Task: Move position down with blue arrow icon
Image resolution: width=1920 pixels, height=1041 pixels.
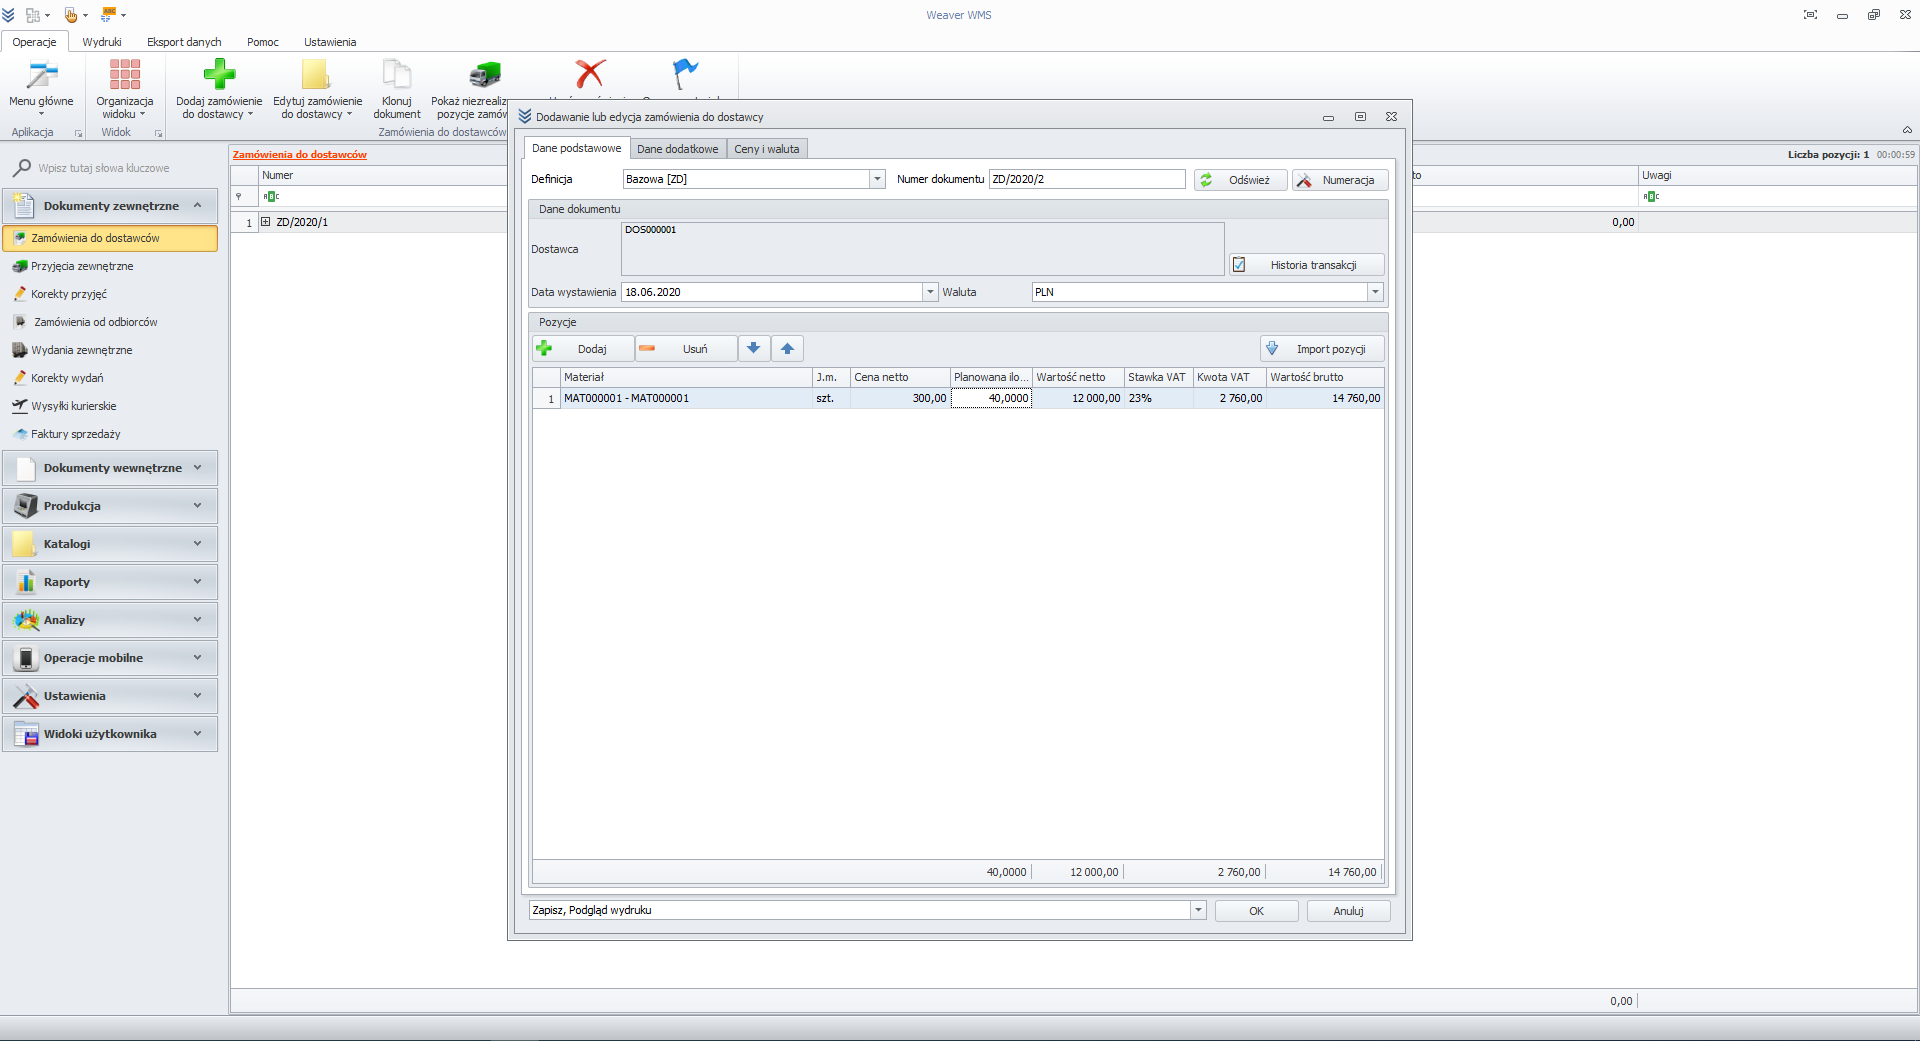Action: pyautogui.click(x=754, y=348)
